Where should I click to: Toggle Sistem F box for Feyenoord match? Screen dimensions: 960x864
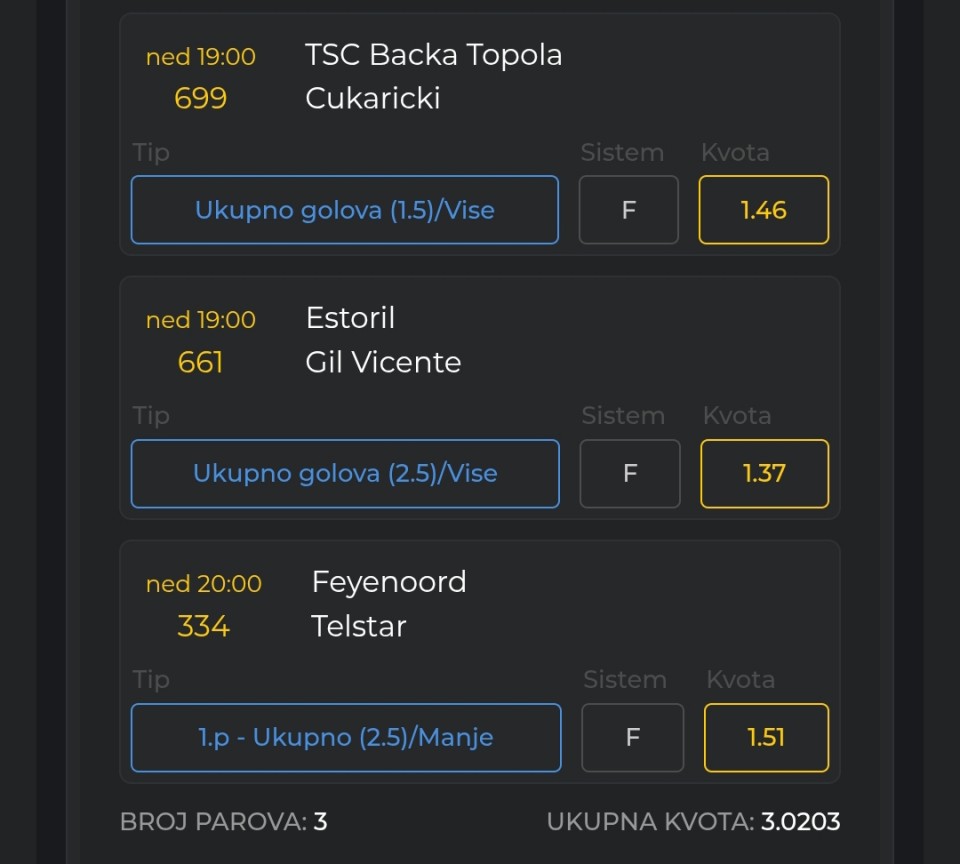coord(632,738)
